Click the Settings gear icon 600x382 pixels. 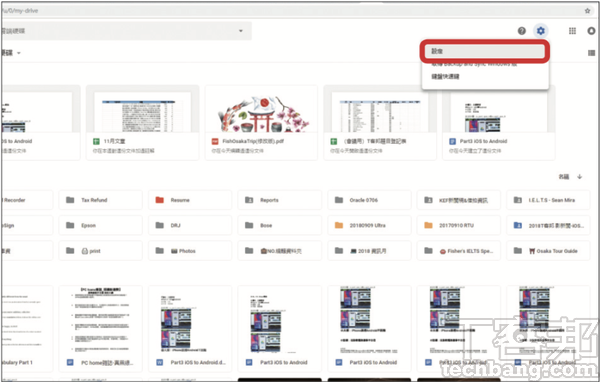click(x=541, y=31)
